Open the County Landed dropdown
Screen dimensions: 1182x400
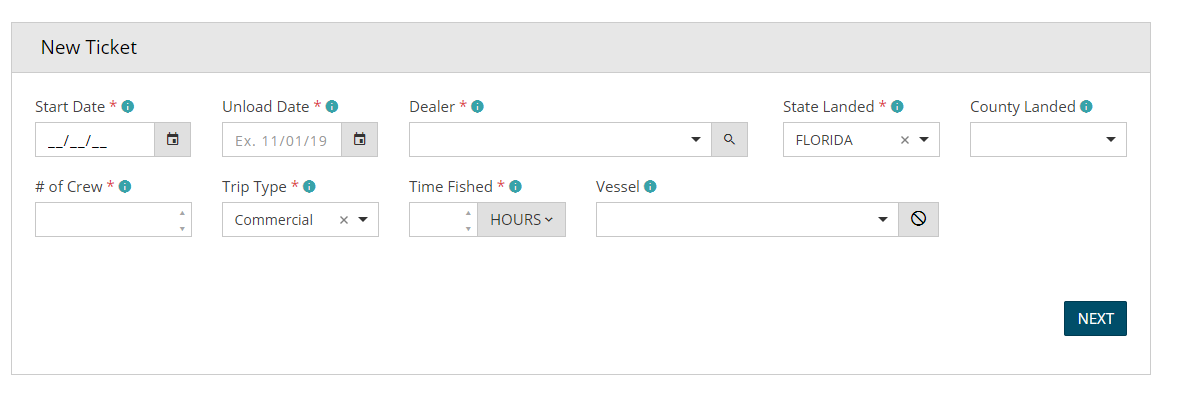click(x=1110, y=140)
